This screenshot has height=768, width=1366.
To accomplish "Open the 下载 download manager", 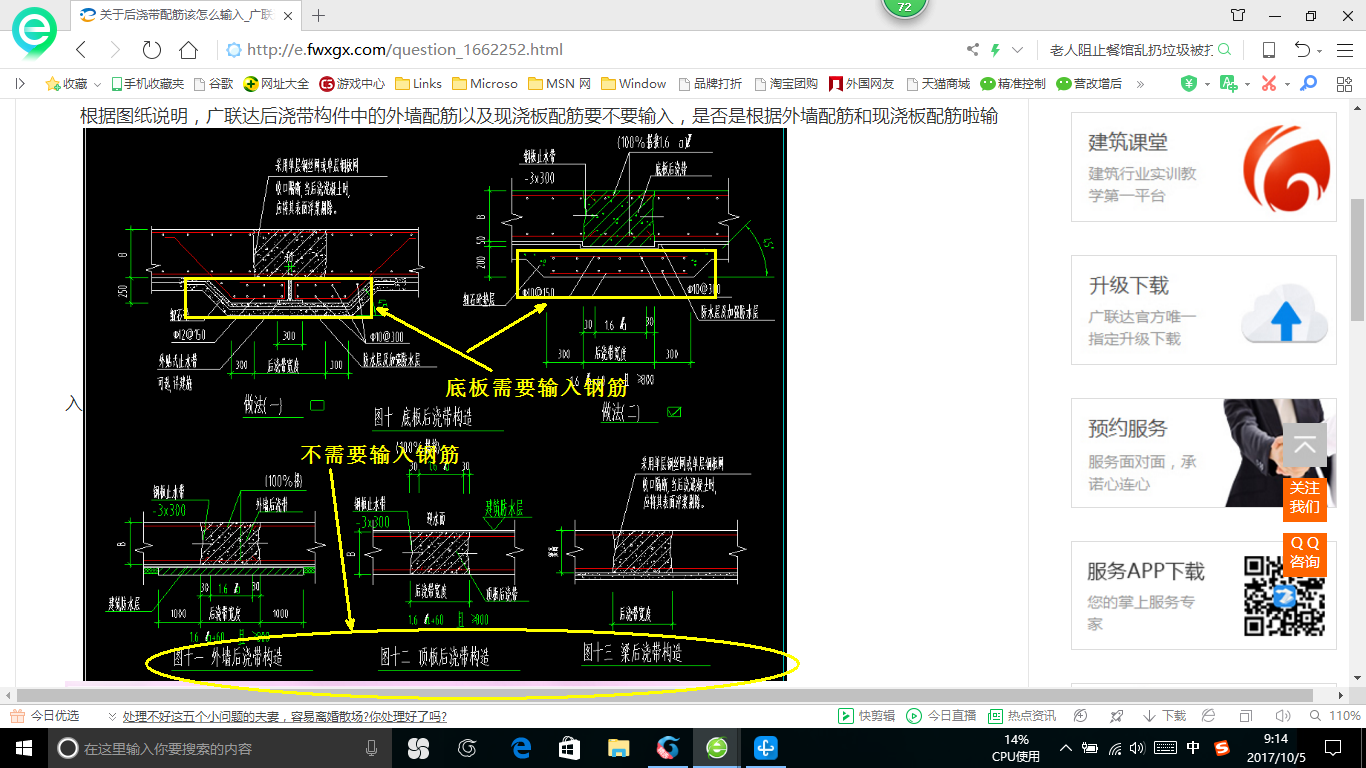I will tap(1164, 716).
